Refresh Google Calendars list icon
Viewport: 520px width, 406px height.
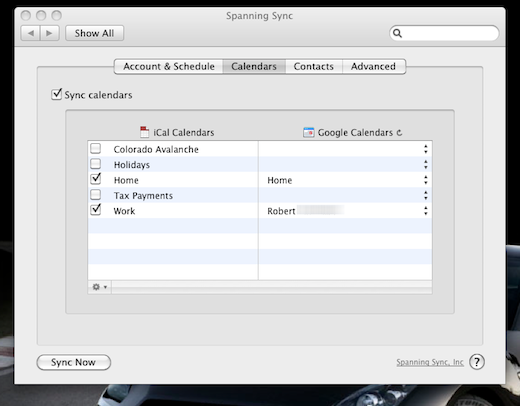tap(399, 133)
